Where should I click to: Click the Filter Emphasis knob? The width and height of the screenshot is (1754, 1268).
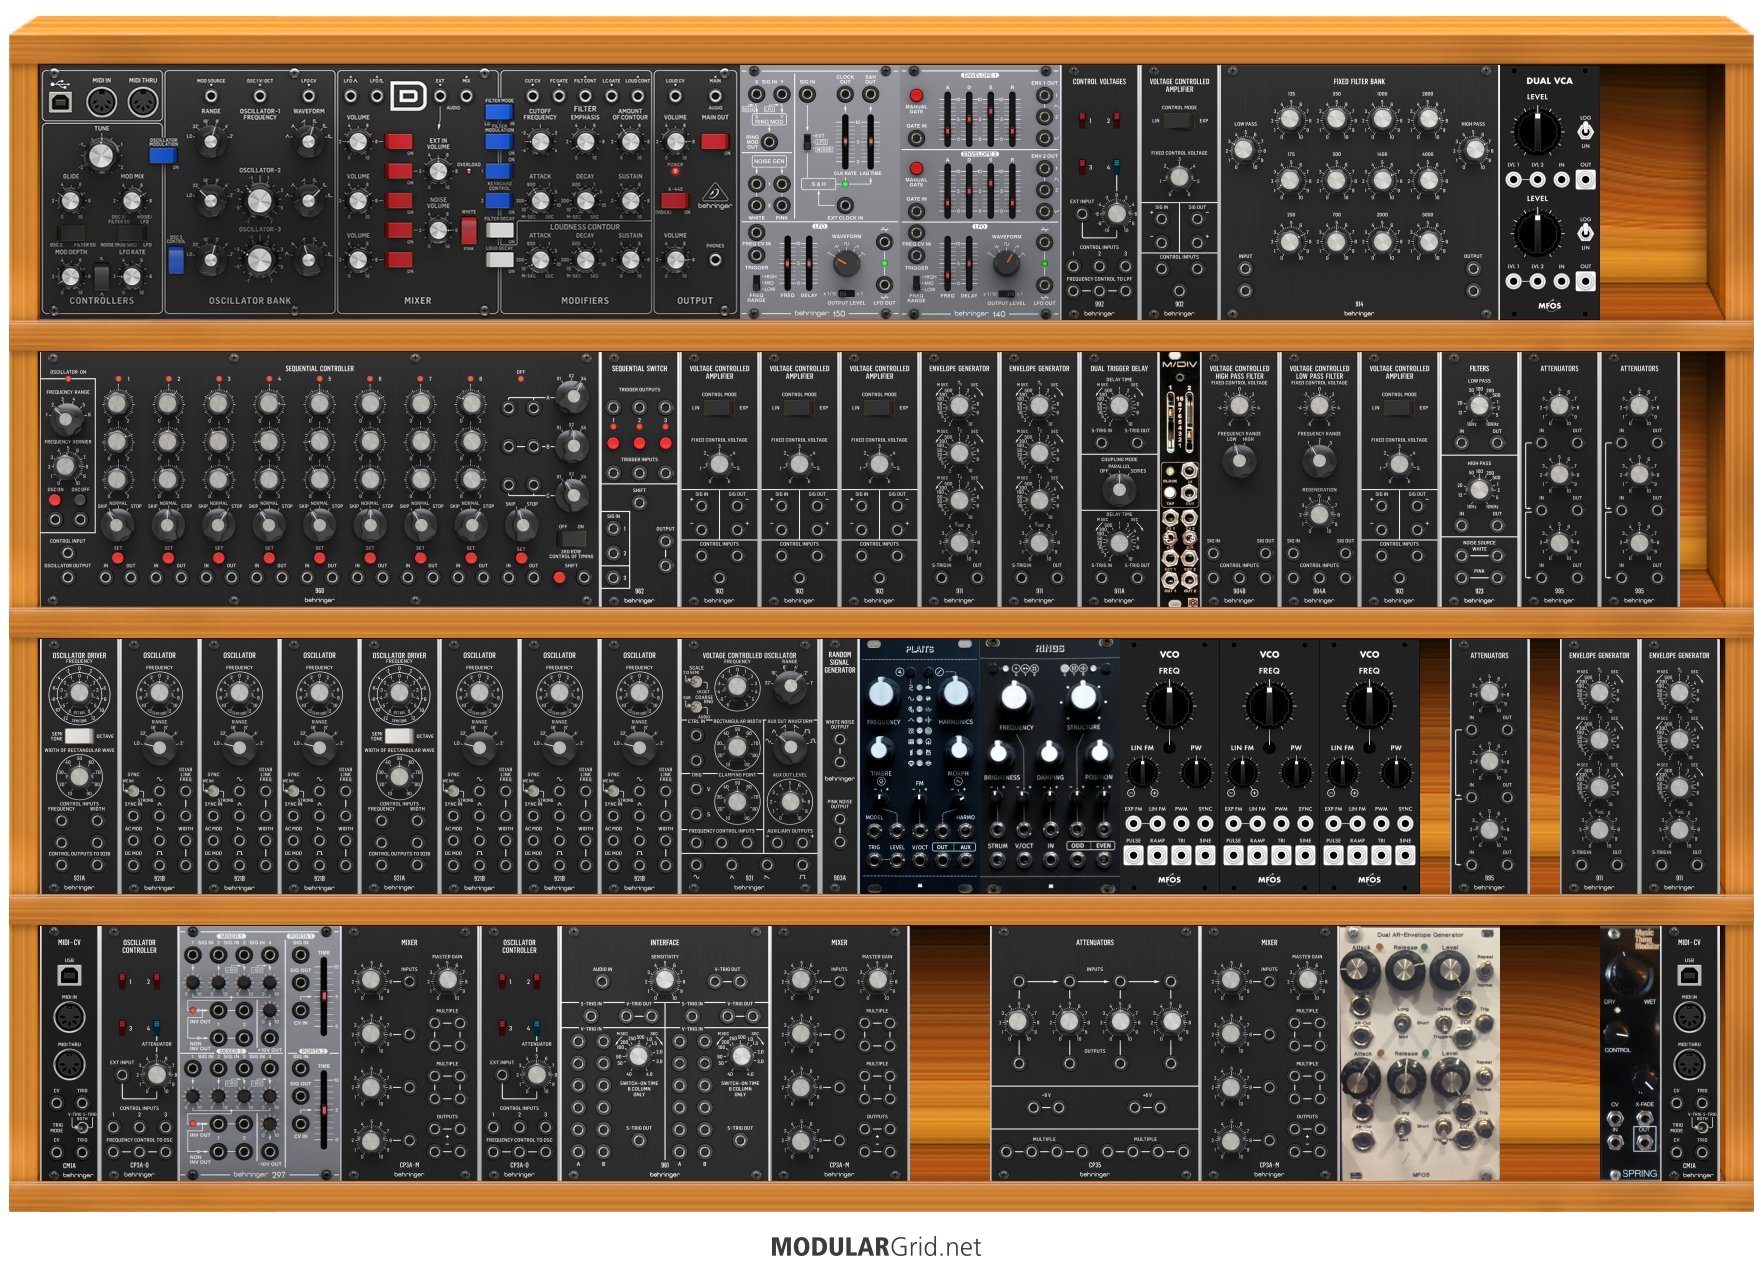tap(585, 142)
